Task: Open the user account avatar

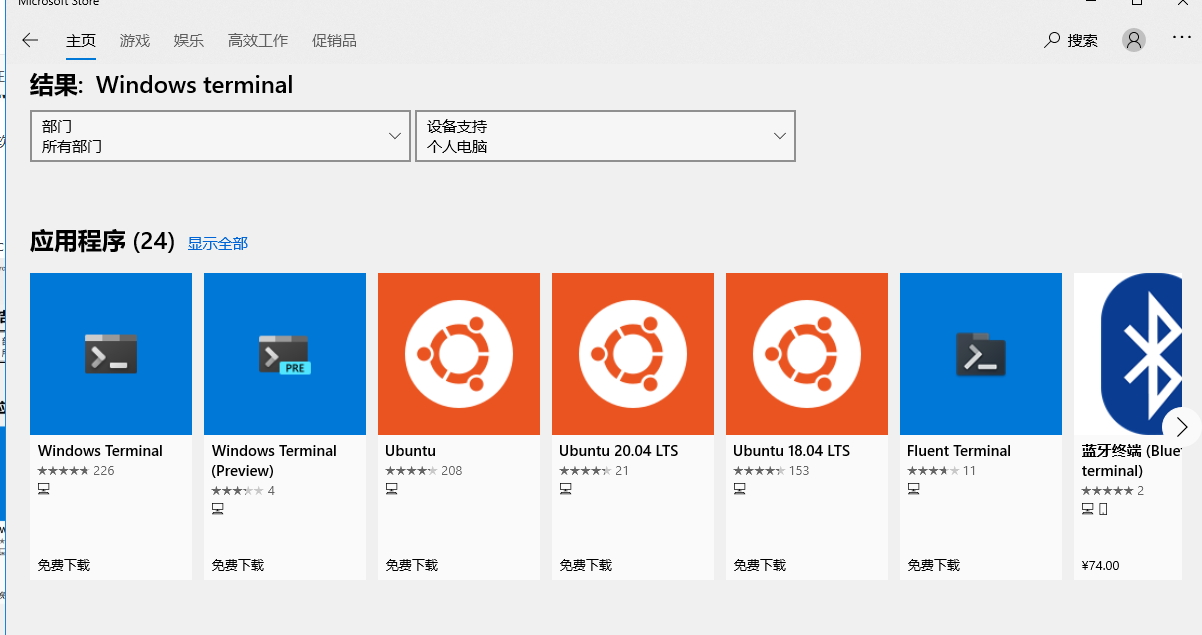Action: [x=1134, y=40]
